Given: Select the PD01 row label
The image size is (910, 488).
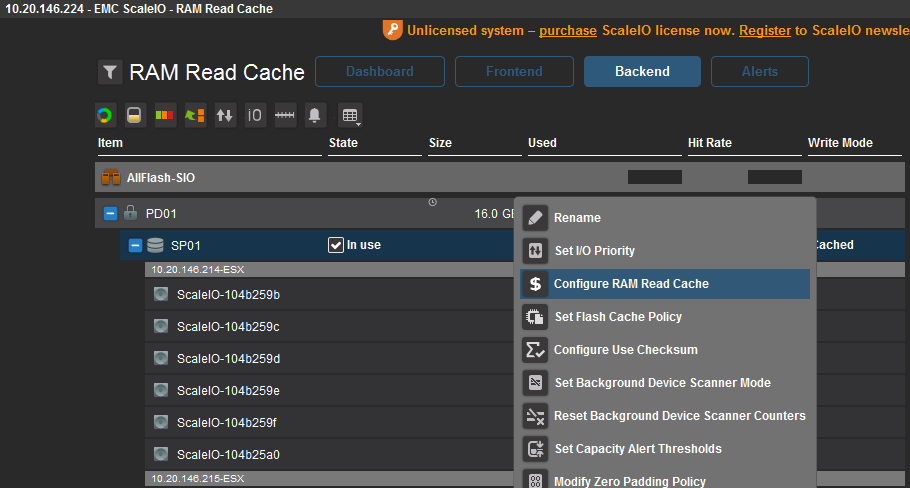Looking at the screenshot, I should point(161,214).
